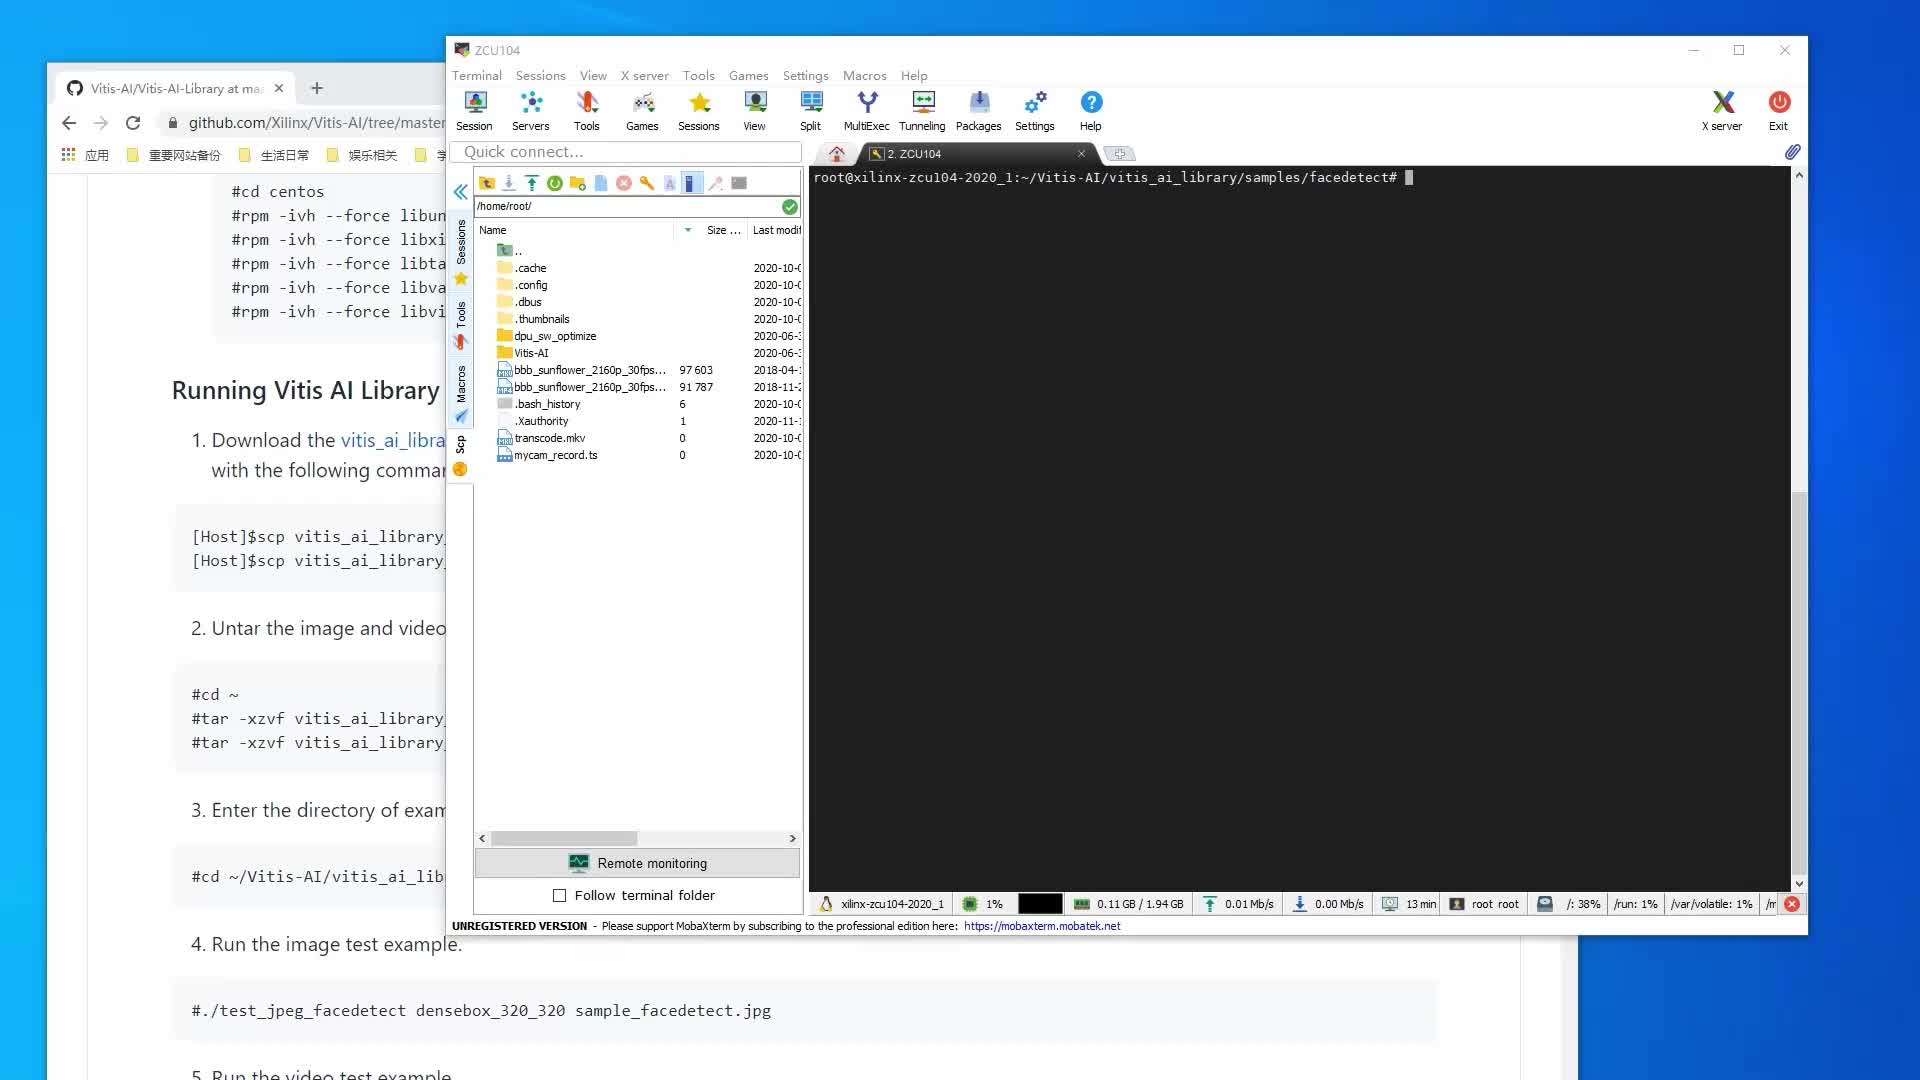Toggle Follow terminal folder checkbox
Image resolution: width=1920 pixels, height=1080 pixels.
tap(559, 895)
